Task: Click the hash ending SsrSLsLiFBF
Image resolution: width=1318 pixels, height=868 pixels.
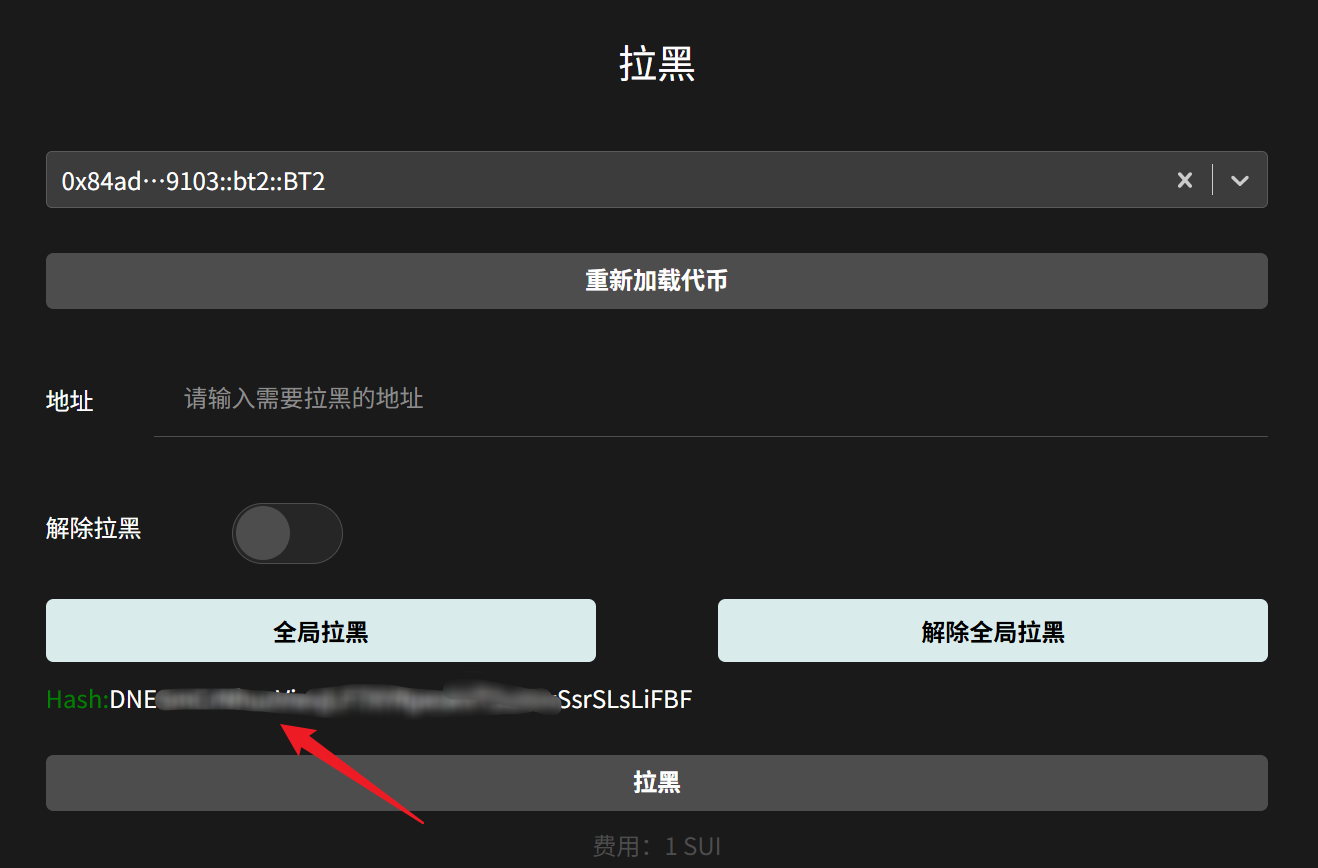Action: click(x=625, y=699)
